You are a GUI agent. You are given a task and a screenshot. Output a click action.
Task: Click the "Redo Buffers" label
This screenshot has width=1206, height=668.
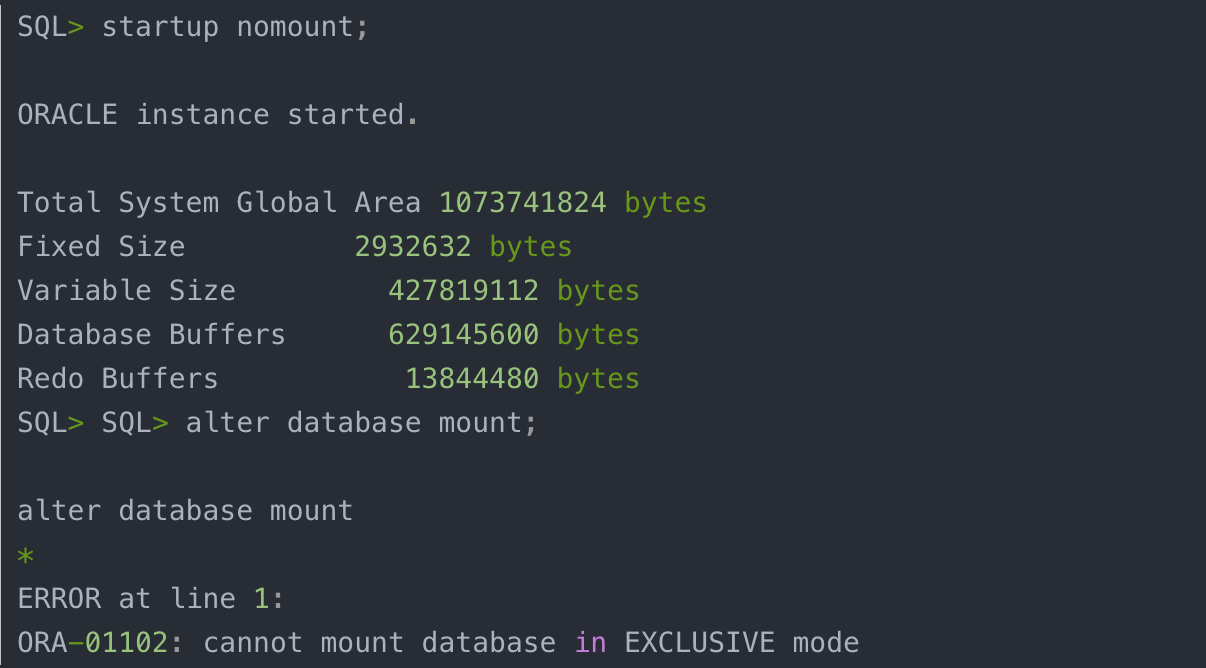(117, 378)
